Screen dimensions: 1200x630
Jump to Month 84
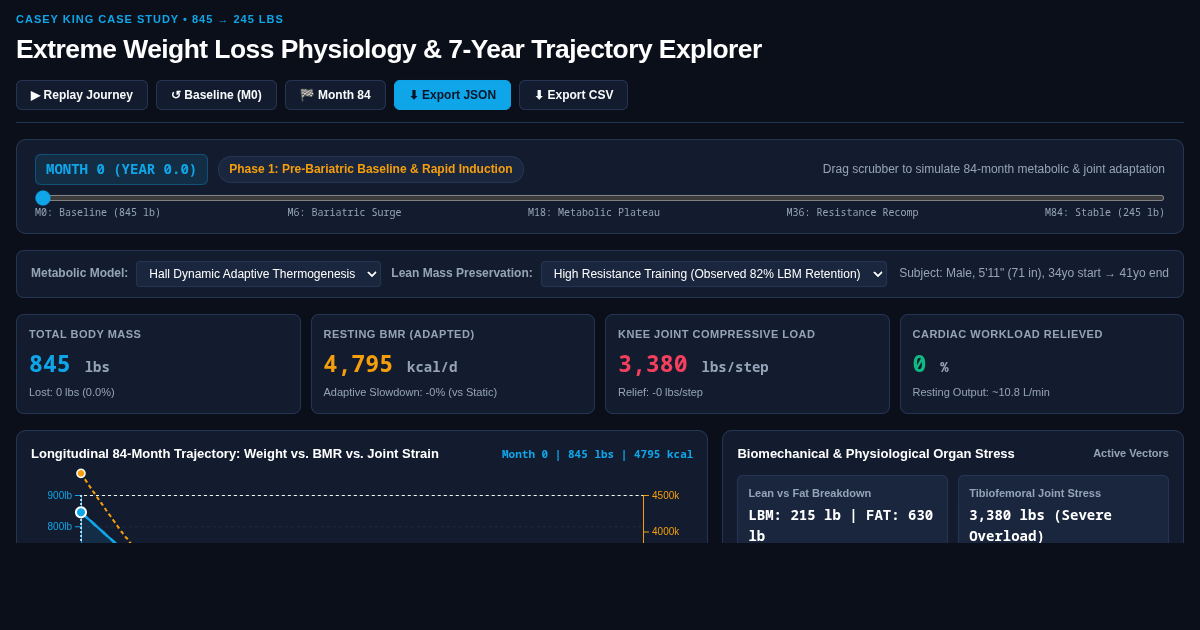335,95
